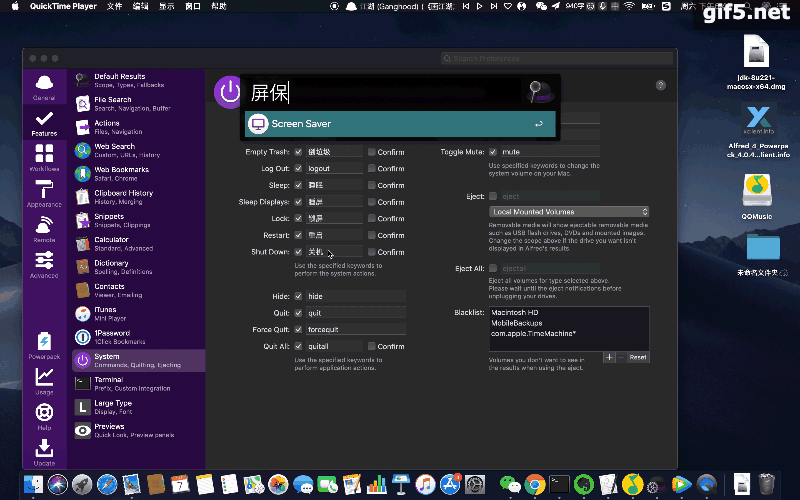Select Screen Saver result in Alfred
The image size is (800, 500).
[x=400, y=124]
